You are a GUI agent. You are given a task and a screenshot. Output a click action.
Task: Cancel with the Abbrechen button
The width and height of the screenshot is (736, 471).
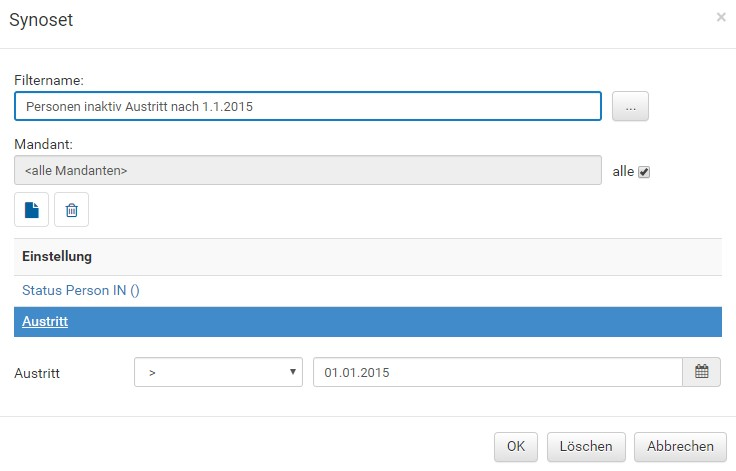[x=680, y=446]
